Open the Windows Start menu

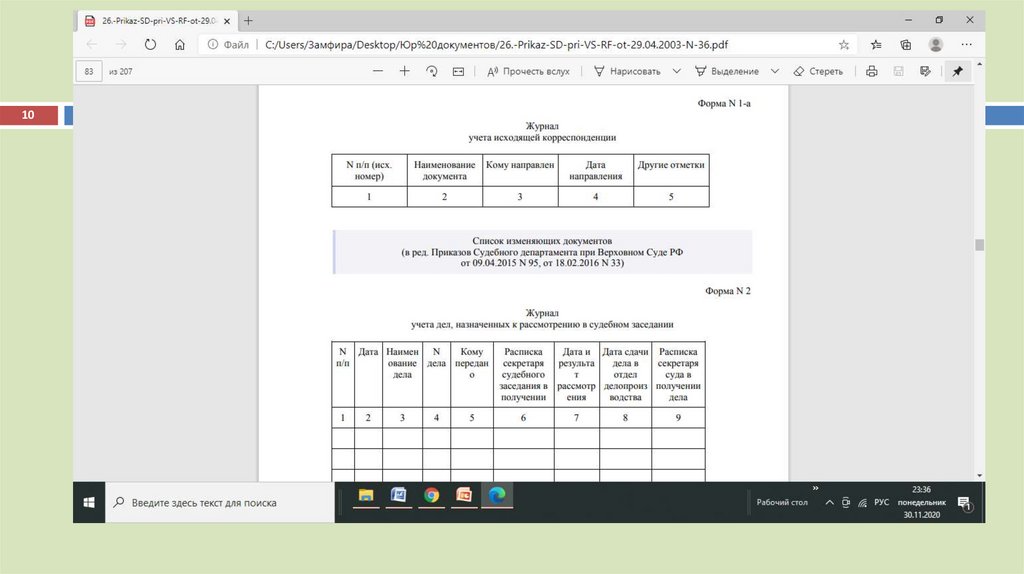[x=89, y=502]
